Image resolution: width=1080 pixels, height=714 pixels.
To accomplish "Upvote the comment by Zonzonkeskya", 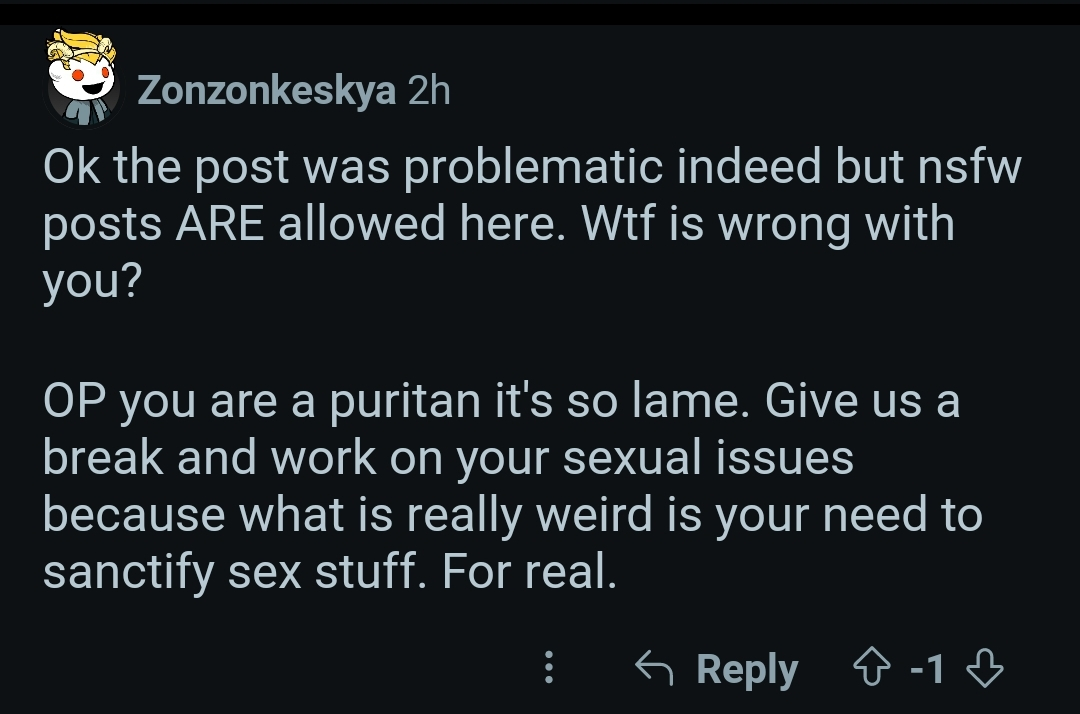I will (872, 669).
